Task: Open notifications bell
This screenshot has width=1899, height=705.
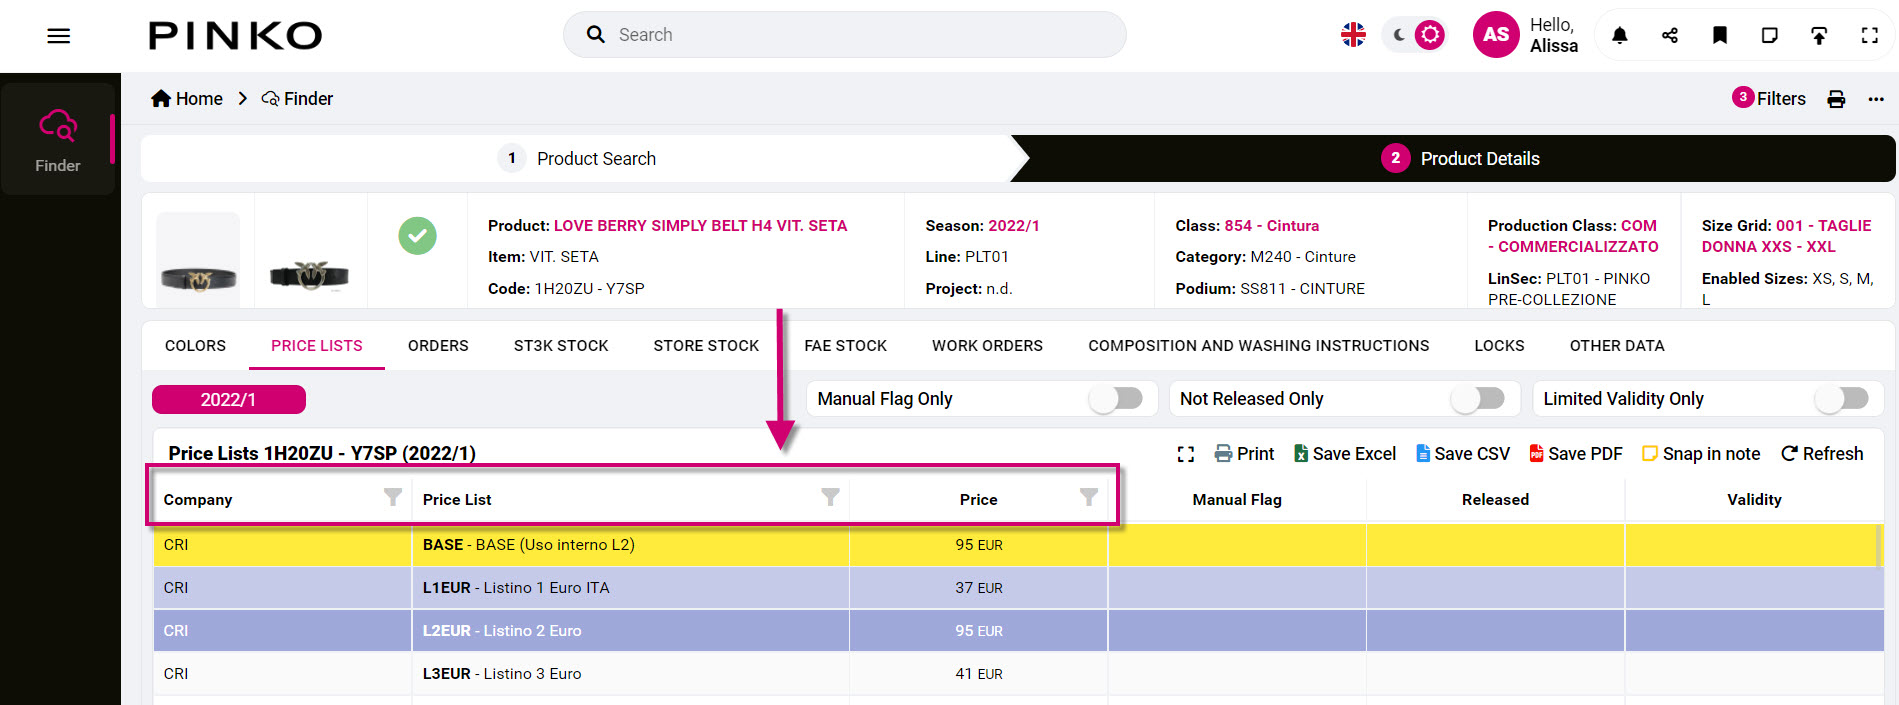Action: pyautogui.click(x=1620, y=36)
